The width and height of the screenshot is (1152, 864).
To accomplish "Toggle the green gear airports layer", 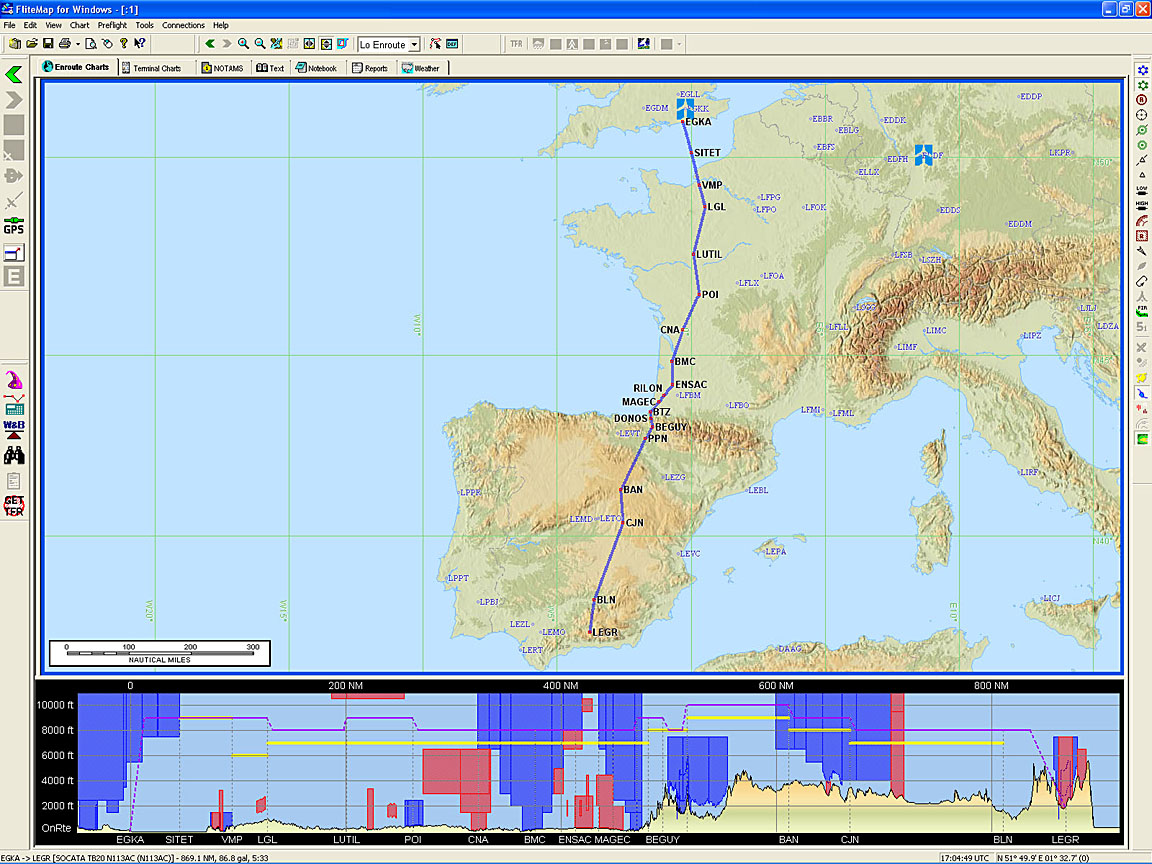I will click(x=1142, y=85).
